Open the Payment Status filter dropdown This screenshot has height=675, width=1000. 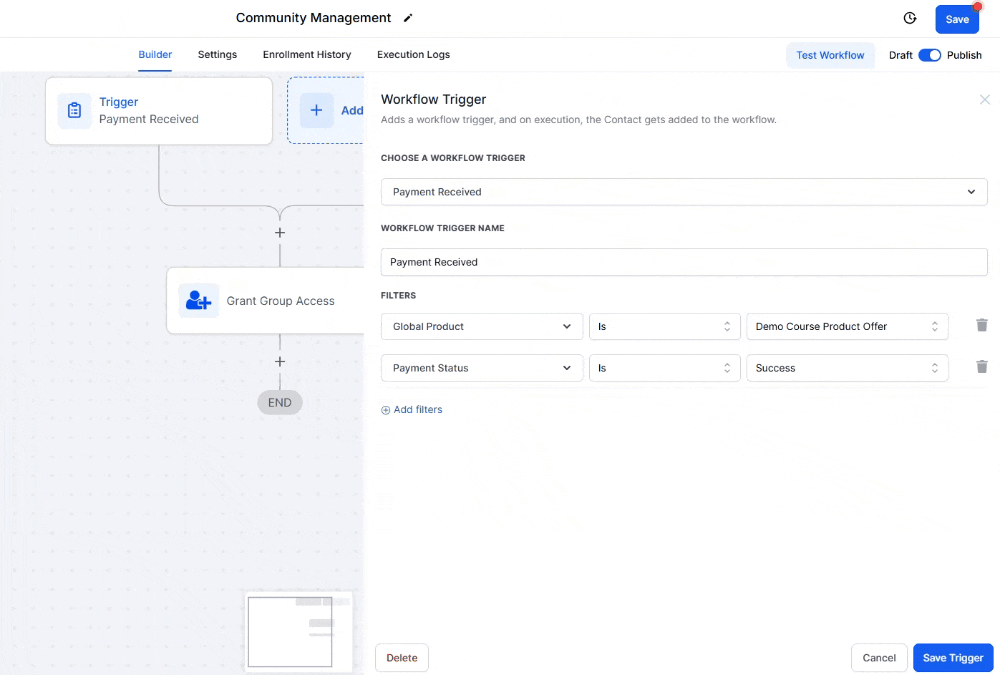(x=482, y=368)
